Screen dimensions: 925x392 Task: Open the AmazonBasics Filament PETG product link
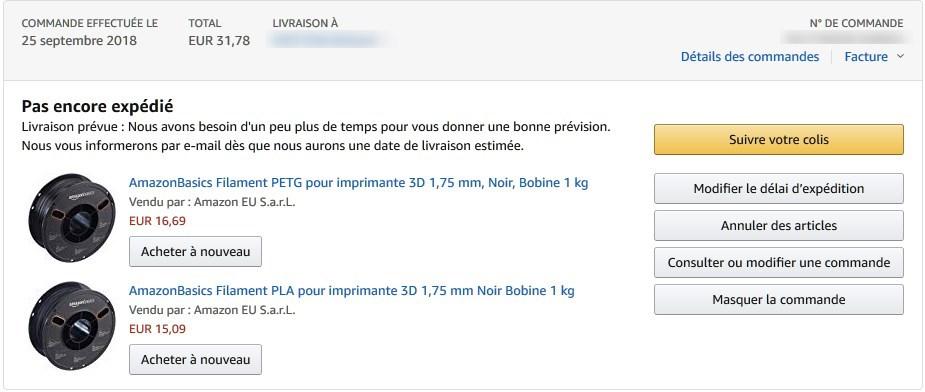tap(359, 183)
